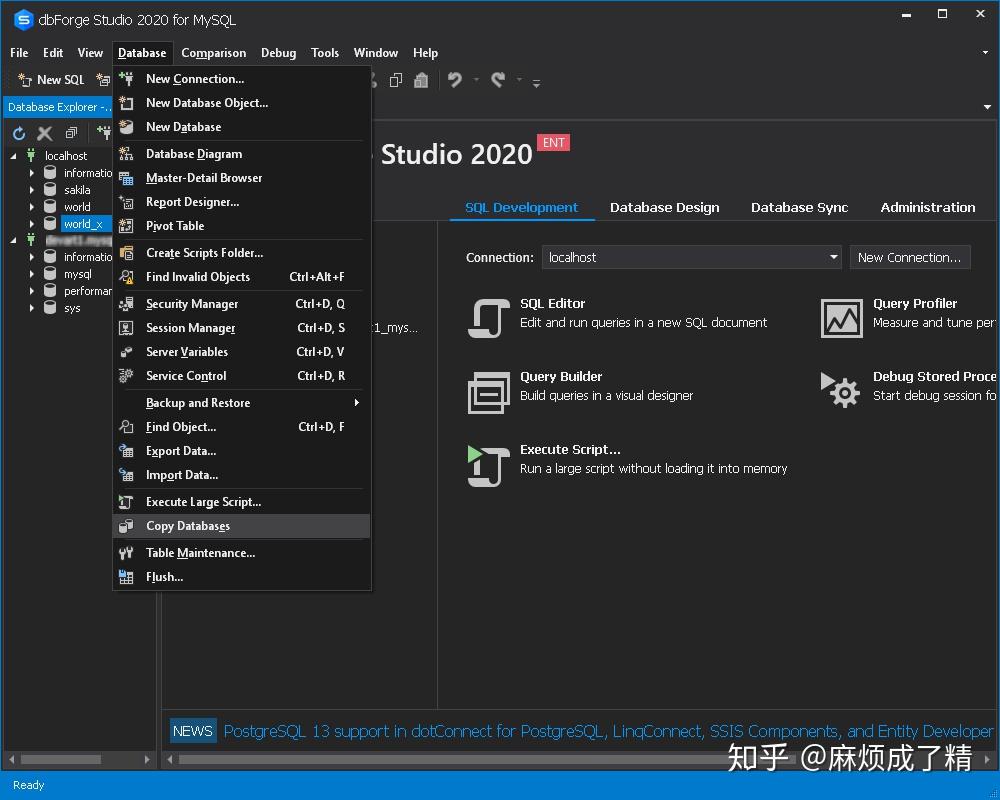1000x800 pixels.
Task: Open the Tools menu
Action: (325, 53)
